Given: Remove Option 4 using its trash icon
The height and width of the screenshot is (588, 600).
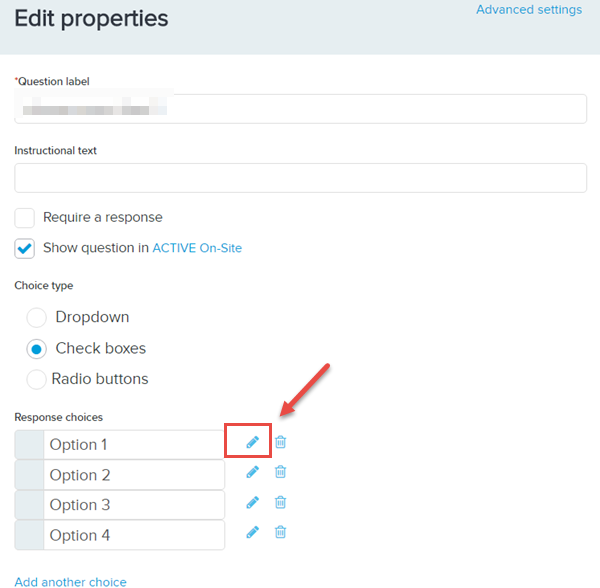Looking at the screenshot, I should (281, 532).
